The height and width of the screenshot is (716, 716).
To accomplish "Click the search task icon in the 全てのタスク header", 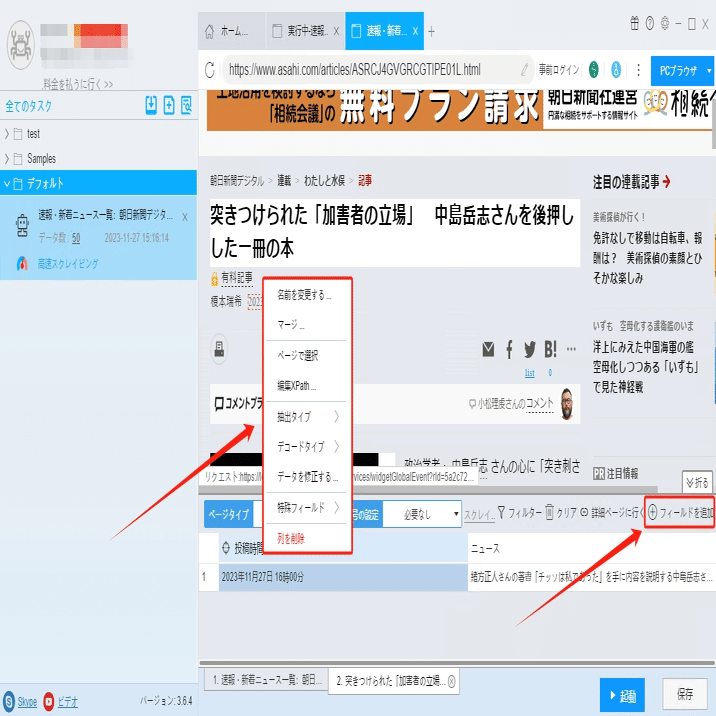I will coord(186,105).
